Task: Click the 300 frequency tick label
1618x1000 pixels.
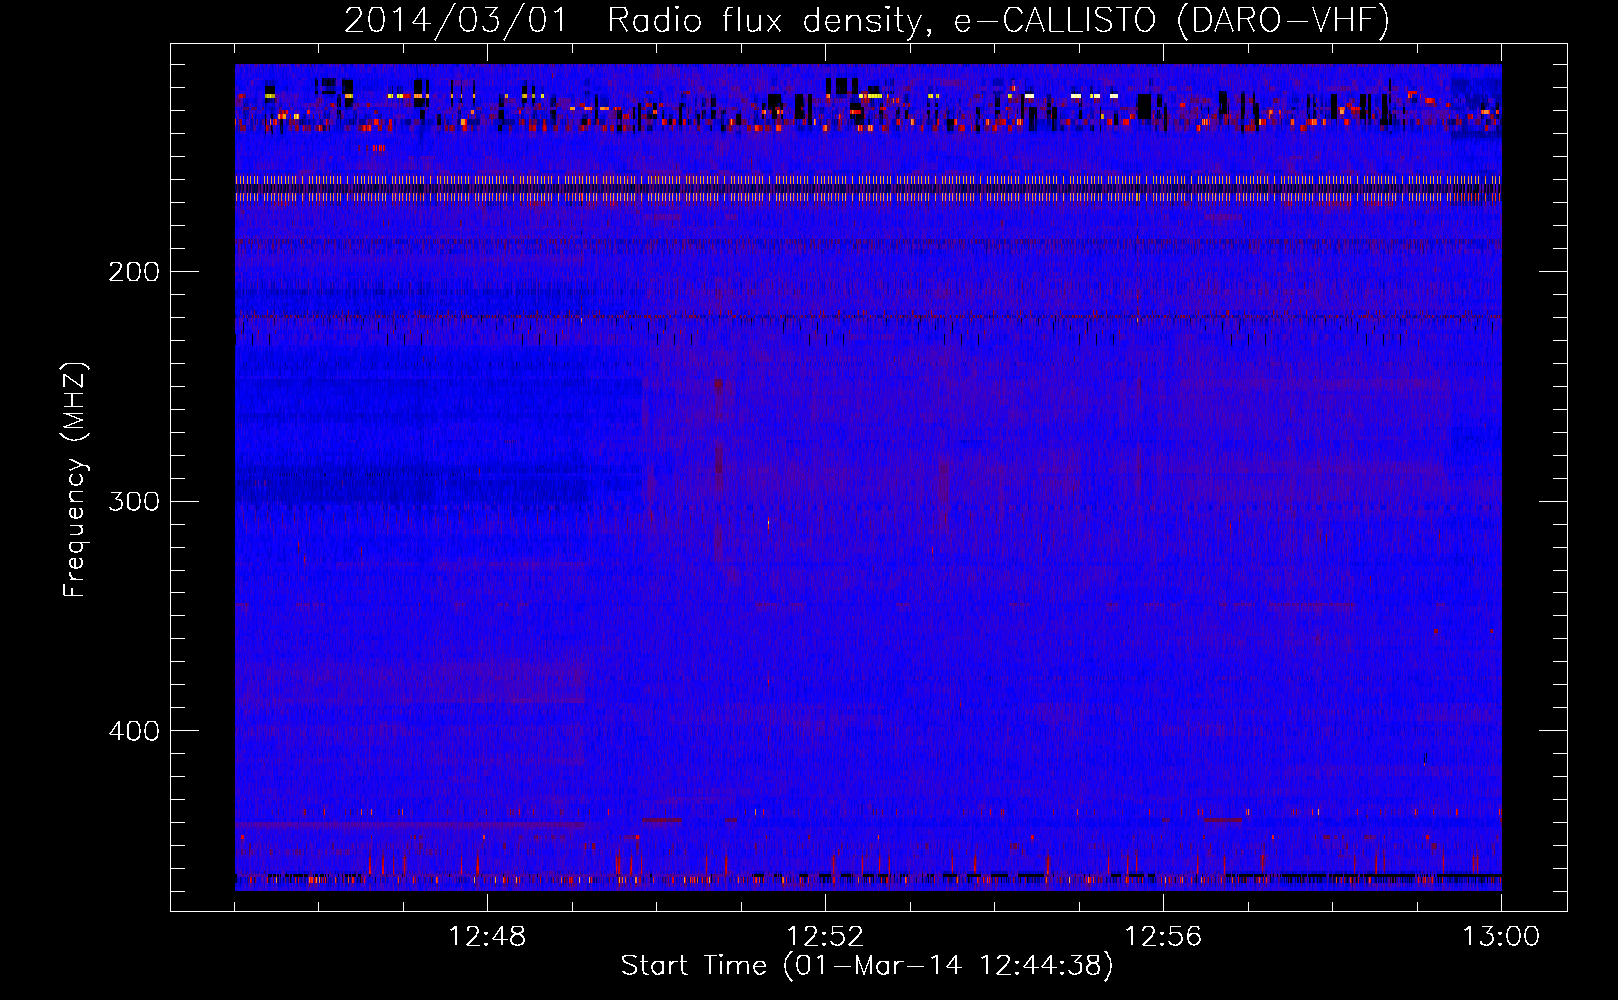Action: (x=134, y=501)
